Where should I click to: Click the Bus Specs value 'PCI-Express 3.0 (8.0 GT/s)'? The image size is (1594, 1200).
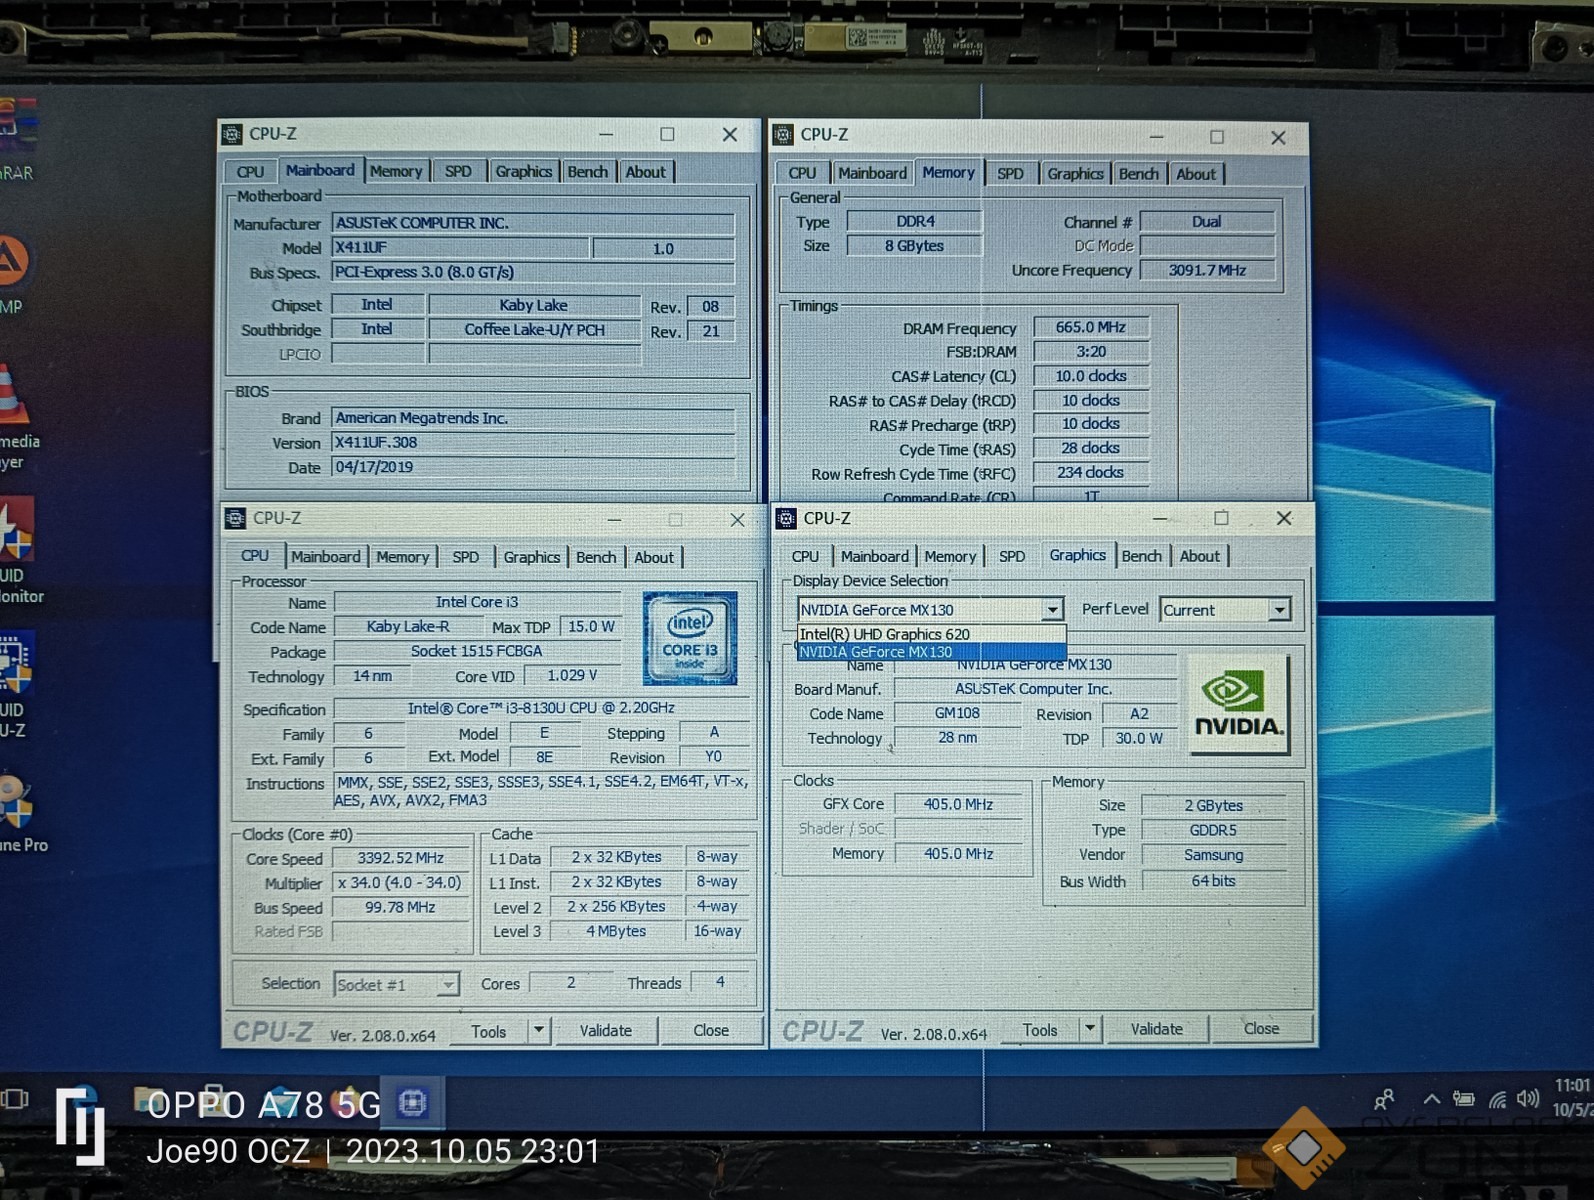pyautogui.click(x=533, y=272)
